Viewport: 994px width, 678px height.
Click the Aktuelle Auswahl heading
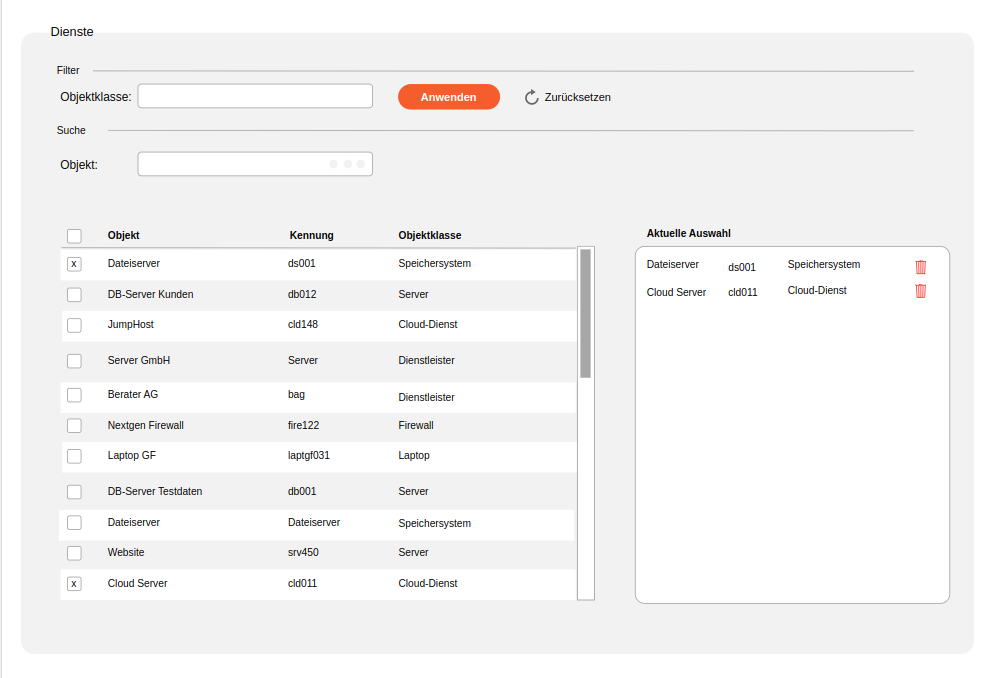coord(688,233)
